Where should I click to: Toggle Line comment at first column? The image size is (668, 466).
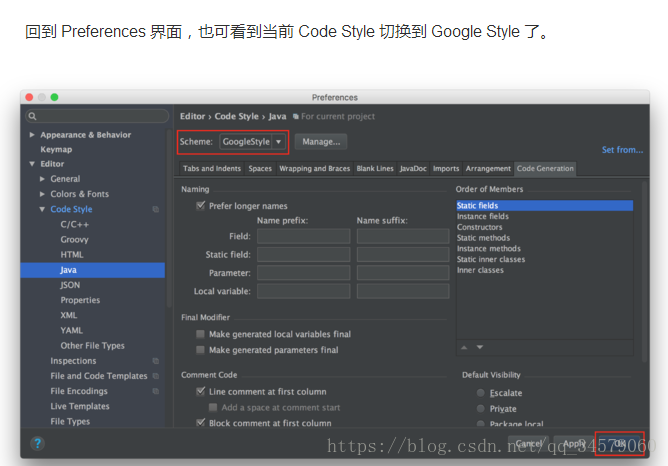(x=200, y=391)
